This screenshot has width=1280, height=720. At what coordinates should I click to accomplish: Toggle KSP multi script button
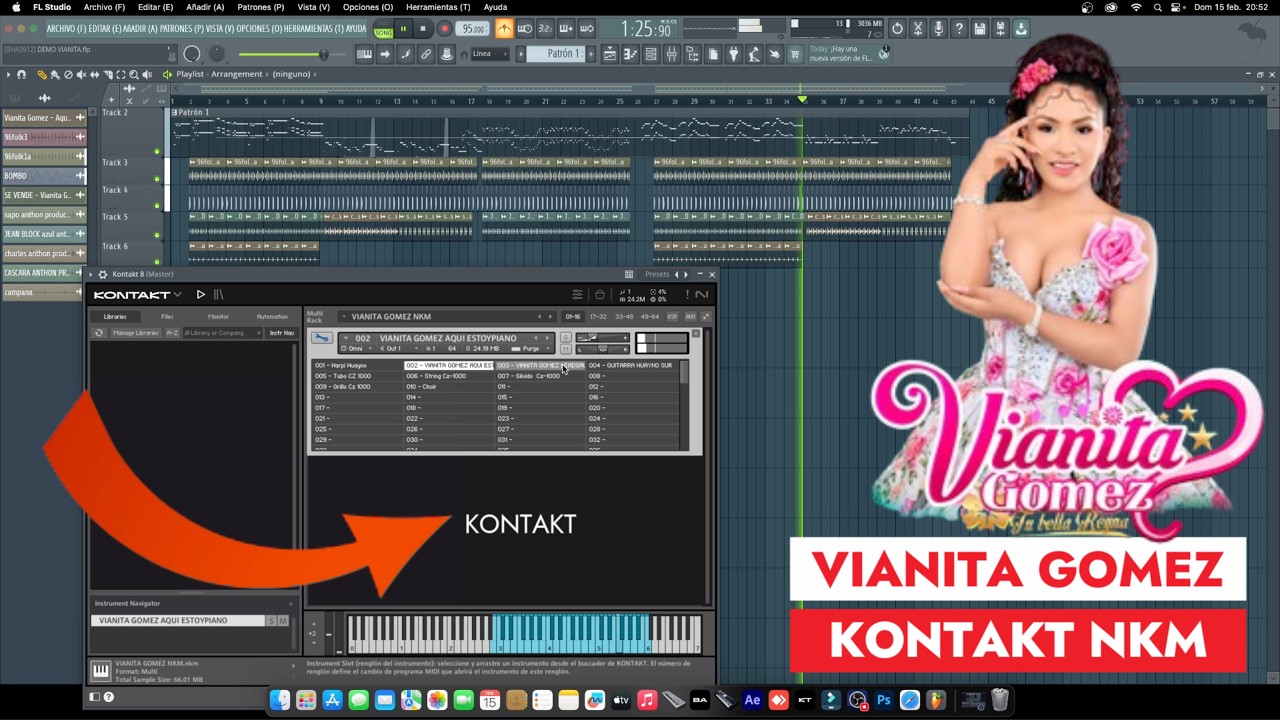coord(672,317)
